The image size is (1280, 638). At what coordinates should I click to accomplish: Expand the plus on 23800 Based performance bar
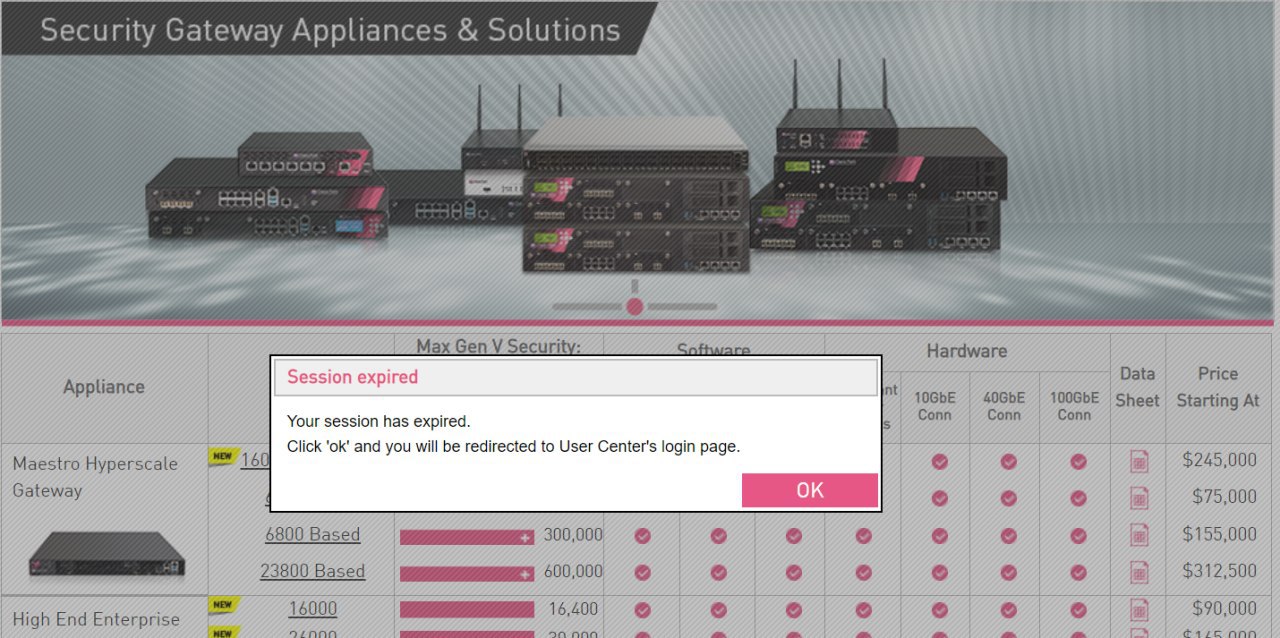(x=526, y=574)
